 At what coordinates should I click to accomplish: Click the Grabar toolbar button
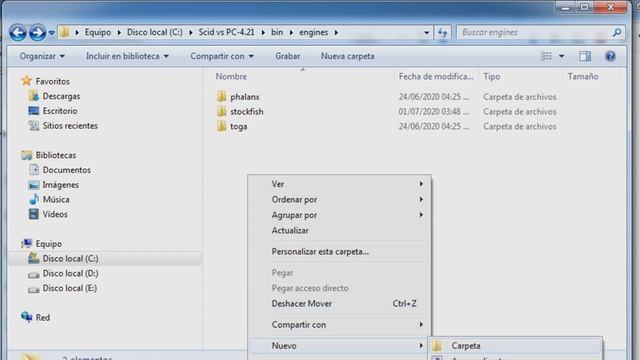[287, 56]
